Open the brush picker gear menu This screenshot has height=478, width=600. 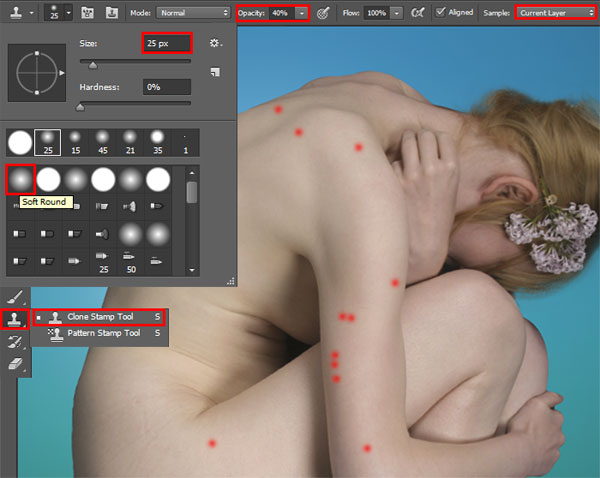[215, 43]
